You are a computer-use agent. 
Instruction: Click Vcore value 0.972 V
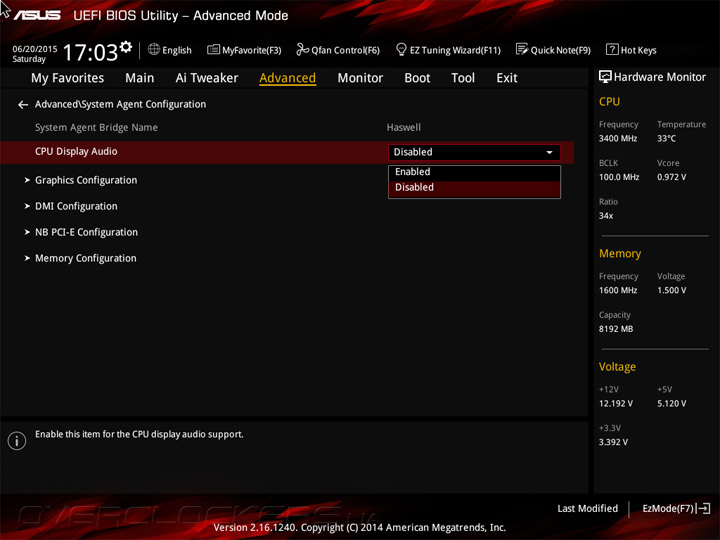point(671,177)
